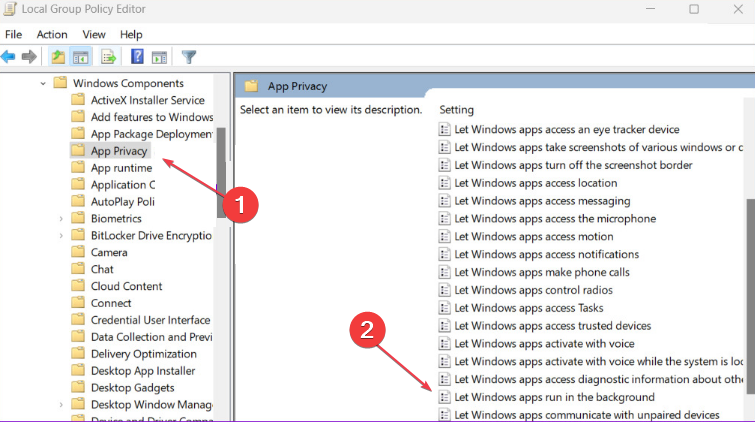This screenshot has width=755, height=422.
Task: Expand the Biometrics tree node
Action: [x=61, y=219]
